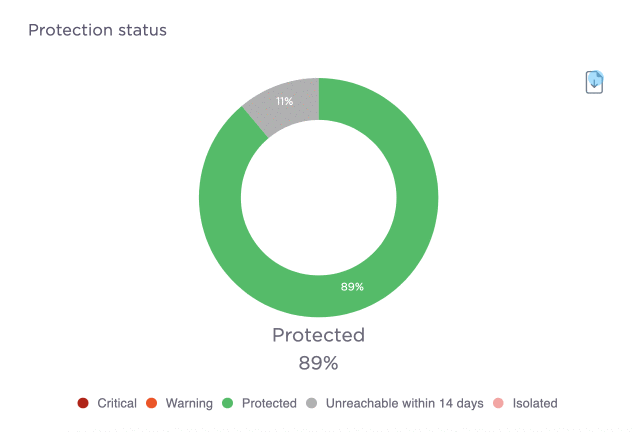Click the red Critical legend dot
This screenshot has height=432, width=632.
coord(83,403)
